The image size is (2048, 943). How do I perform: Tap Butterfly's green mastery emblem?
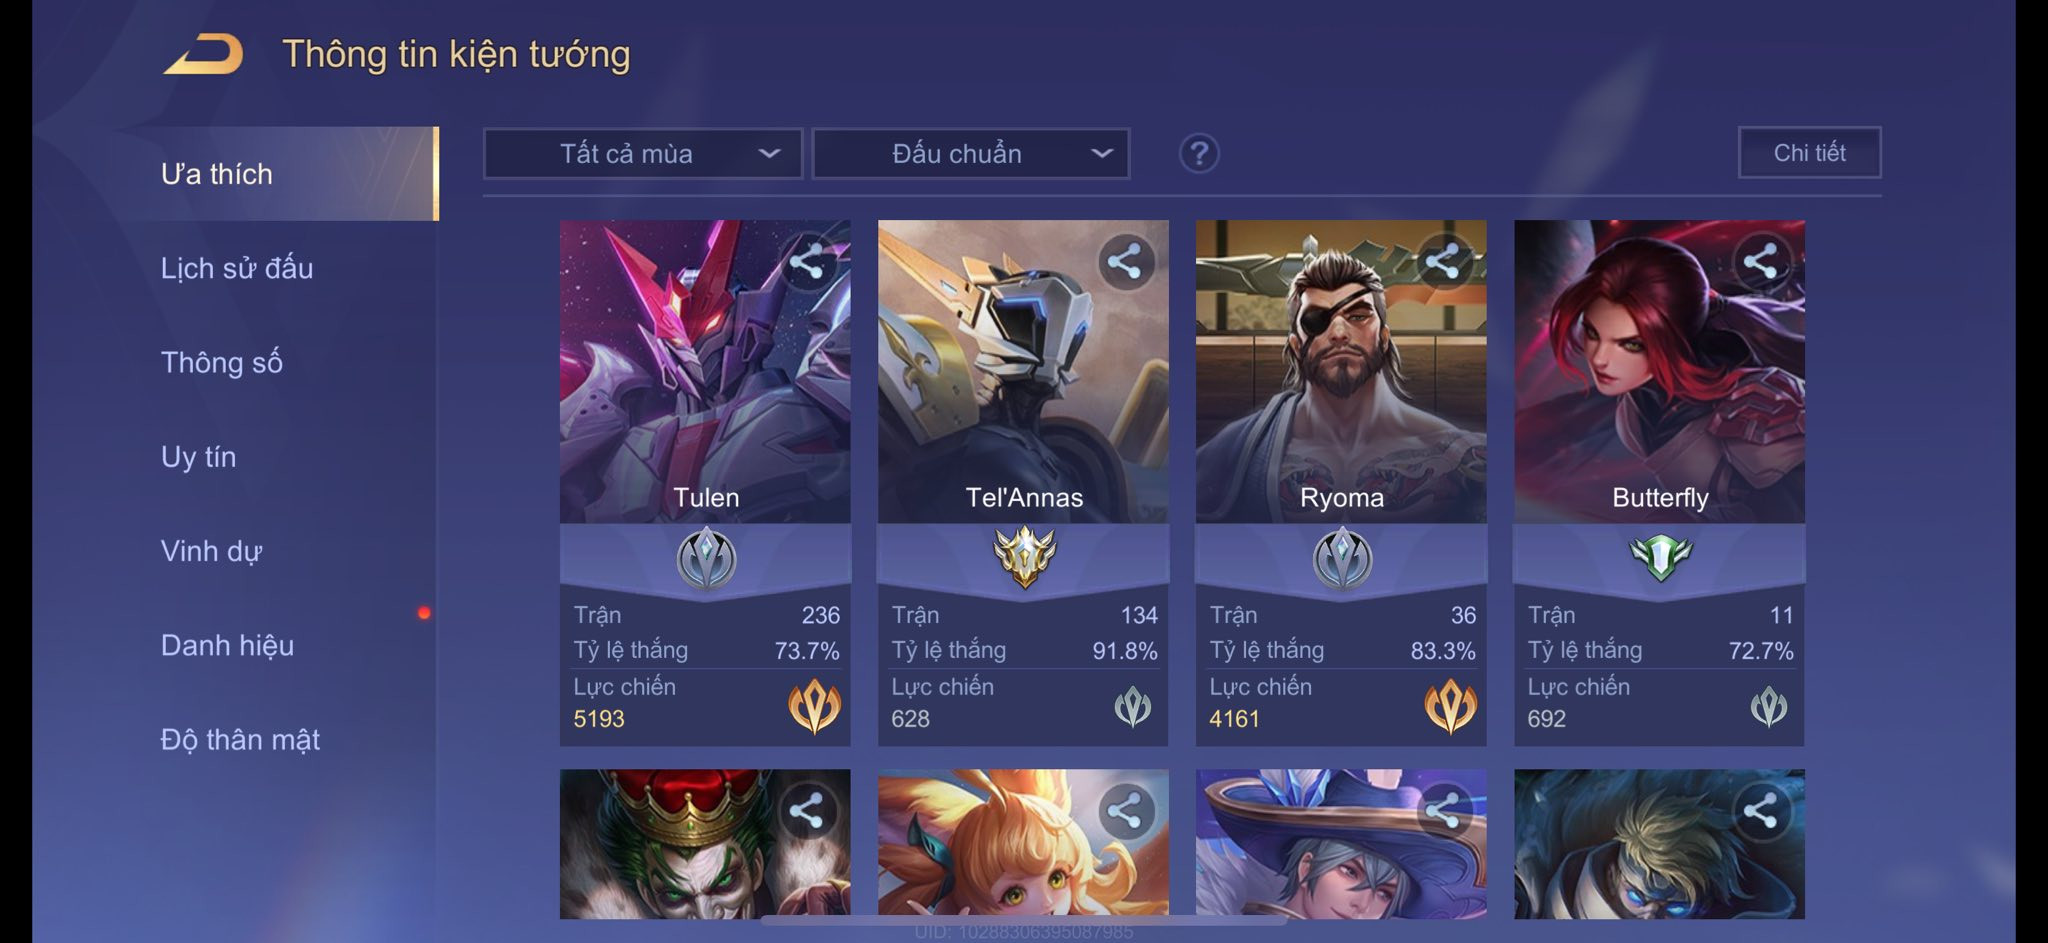point(1660,556)
